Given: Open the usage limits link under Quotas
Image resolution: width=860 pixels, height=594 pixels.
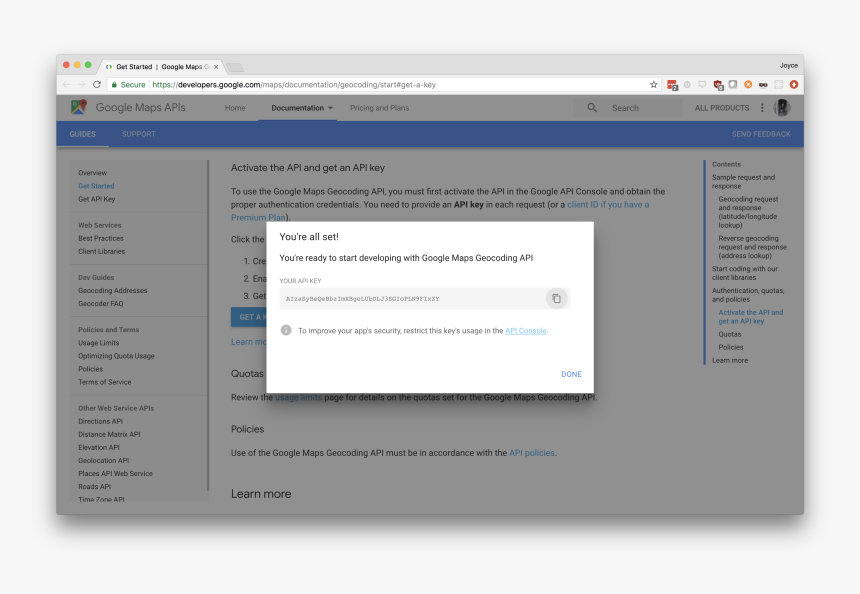Looking at the screenshot, I should [298, 397].
